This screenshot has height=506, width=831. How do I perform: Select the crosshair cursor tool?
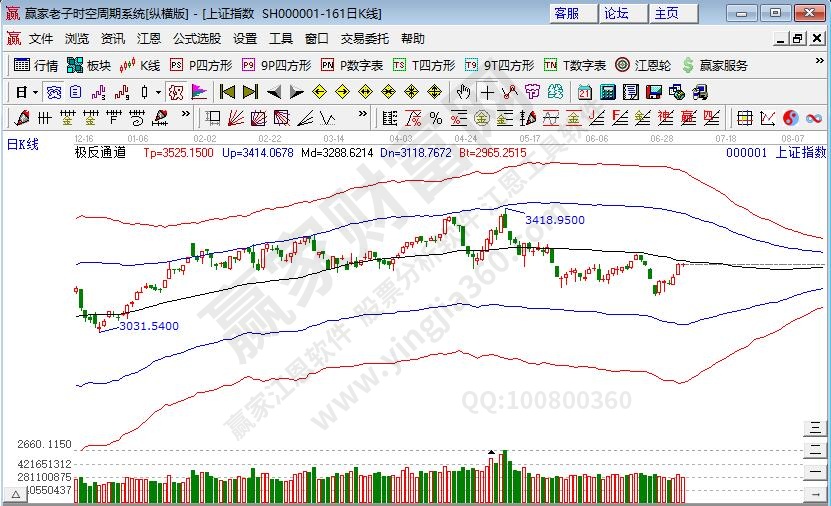(x=486, y=92)
